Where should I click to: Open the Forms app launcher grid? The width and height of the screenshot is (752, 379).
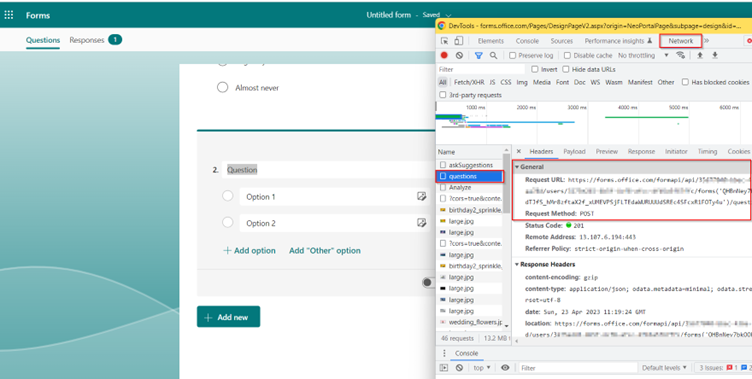click(9, 15)
